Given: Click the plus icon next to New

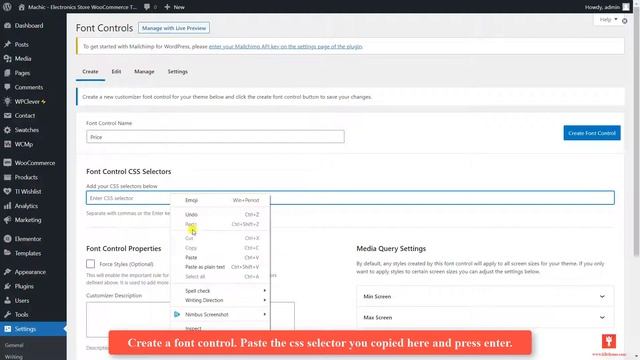Looking at the screenshot, I should pyautogui.click(x=167, y=7).
